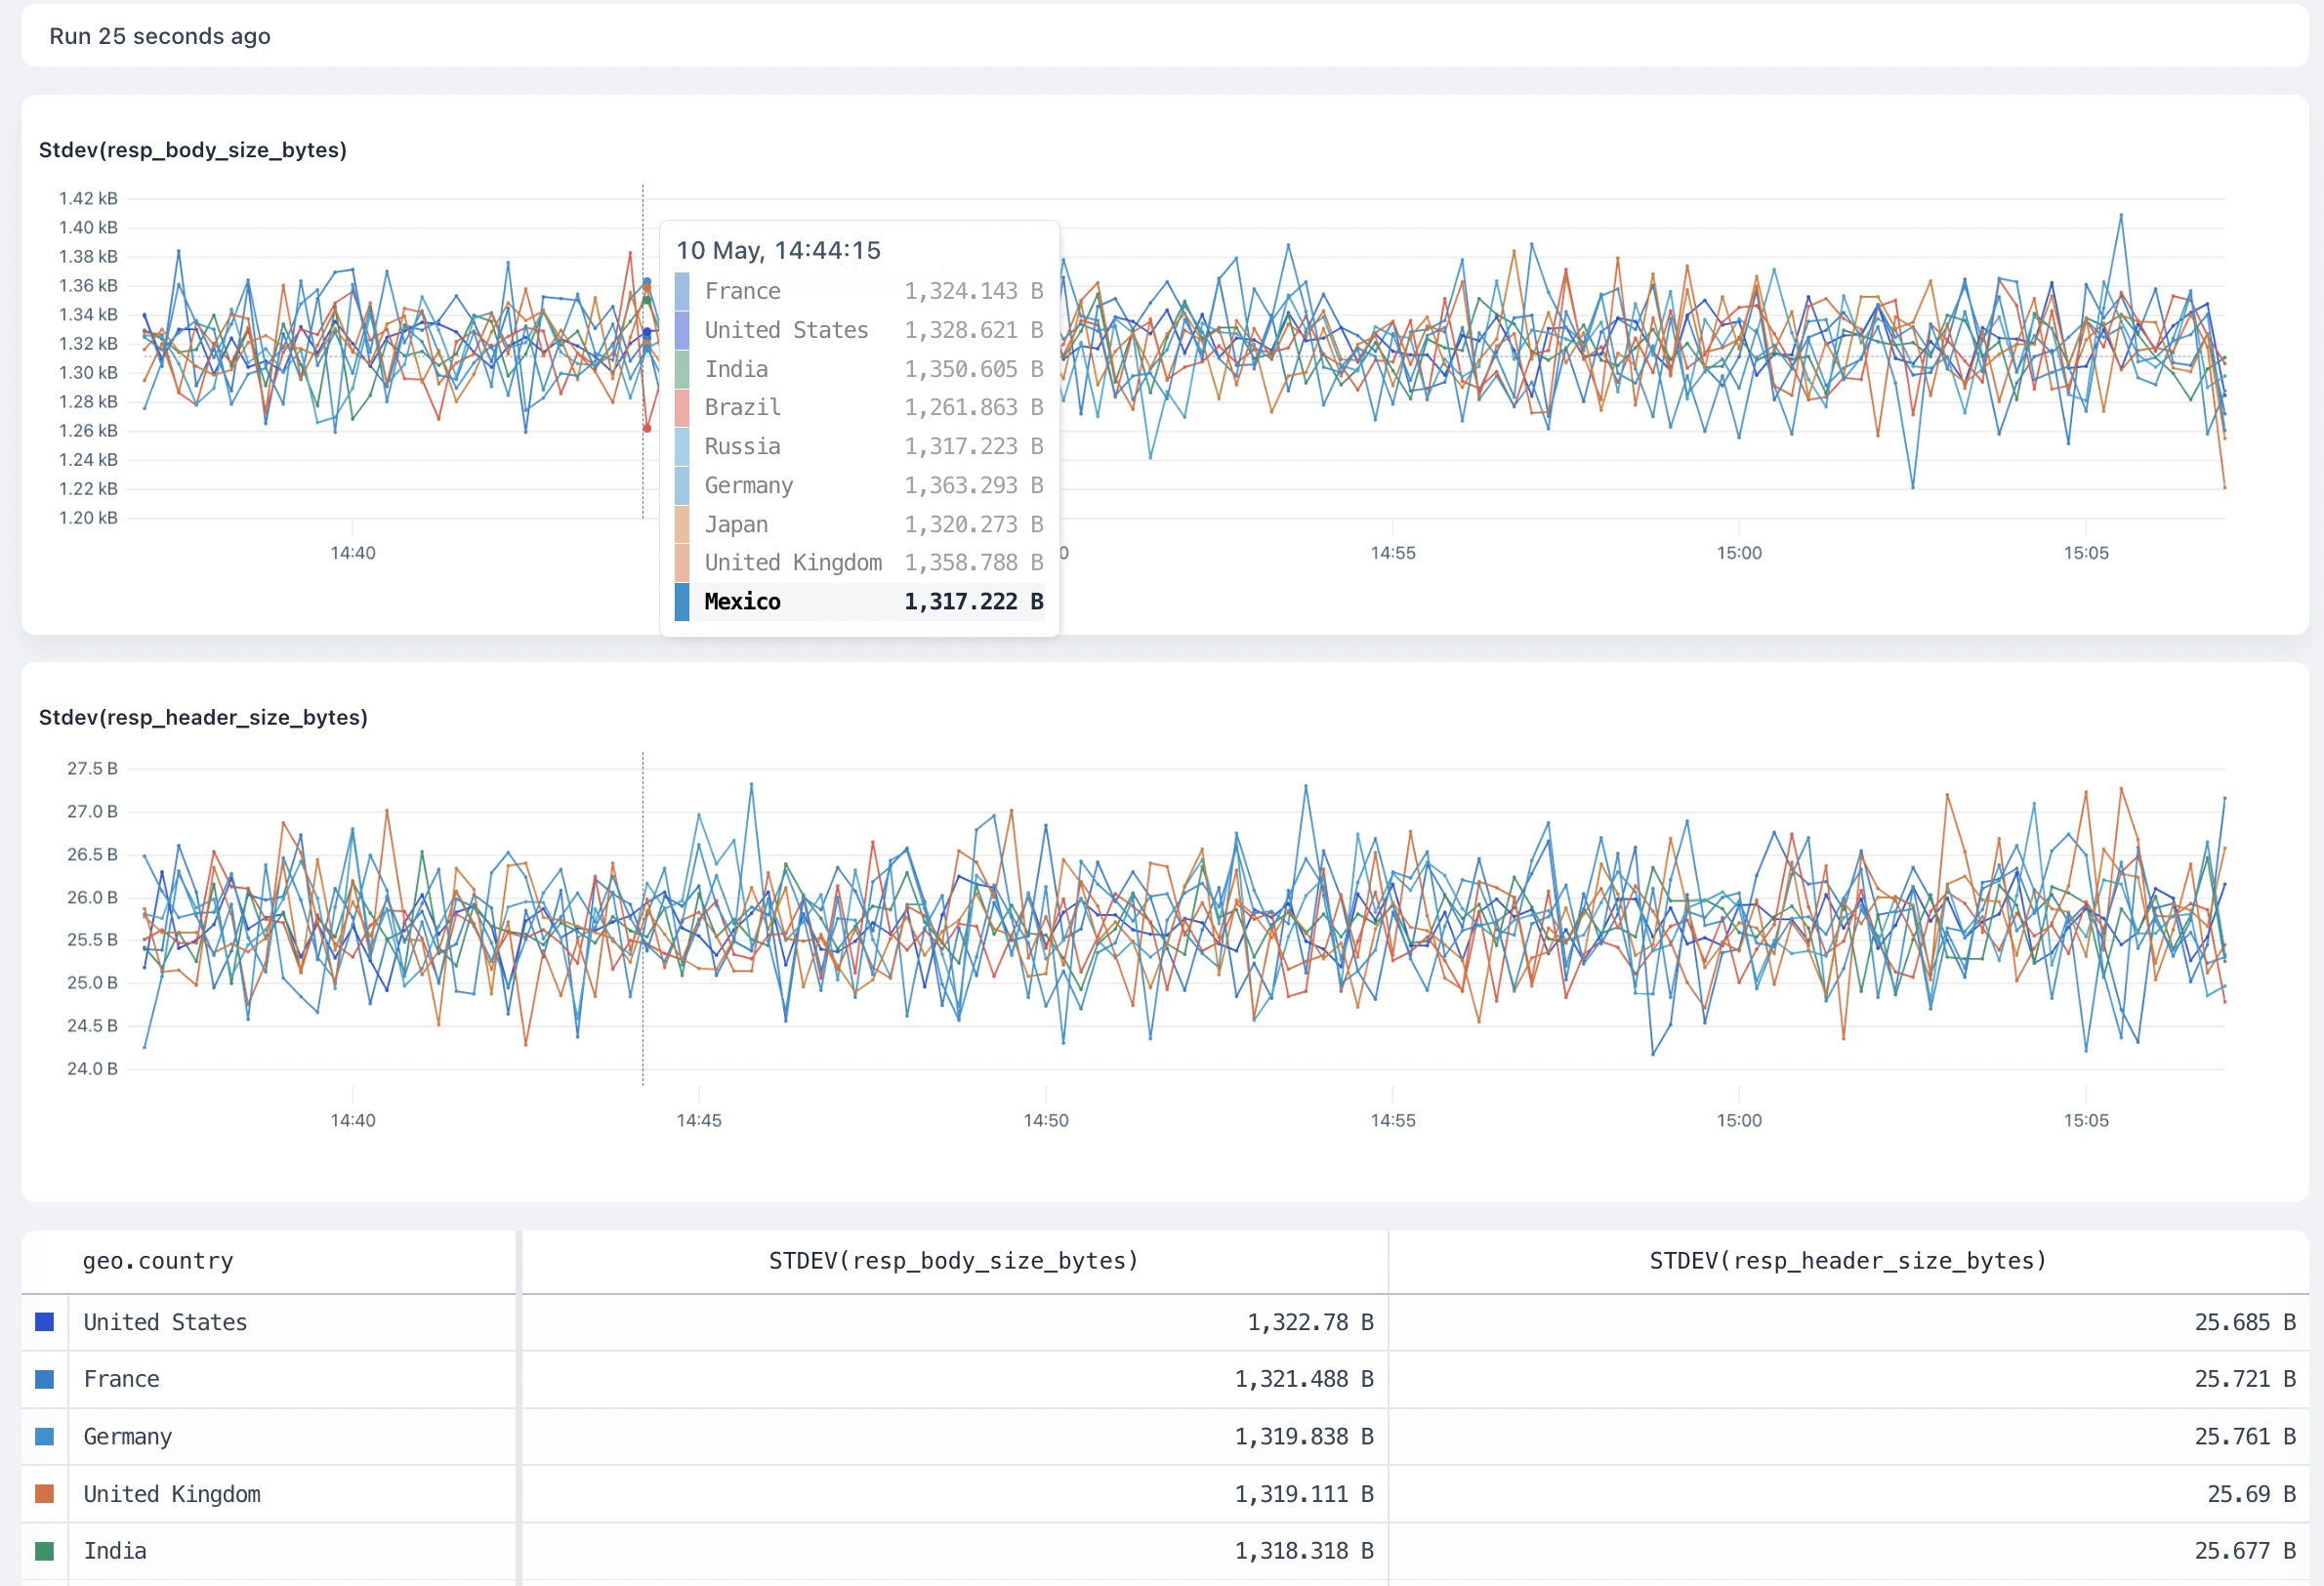The width and height of the screenshot is (2324, 1586).
Task: Select the Russia swatch in the hover tooltip
Action: pyautogui.click(x=683, y=446)
